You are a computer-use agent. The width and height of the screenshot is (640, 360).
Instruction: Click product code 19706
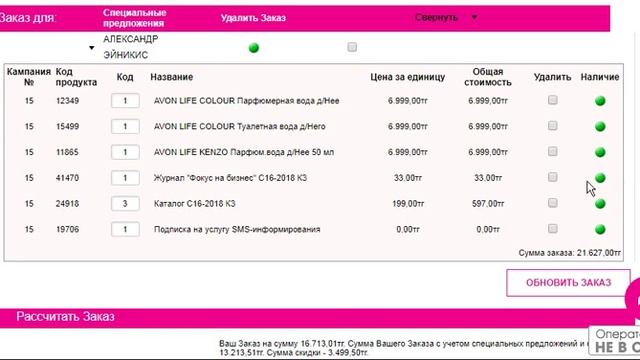click(x=67, y=229)
